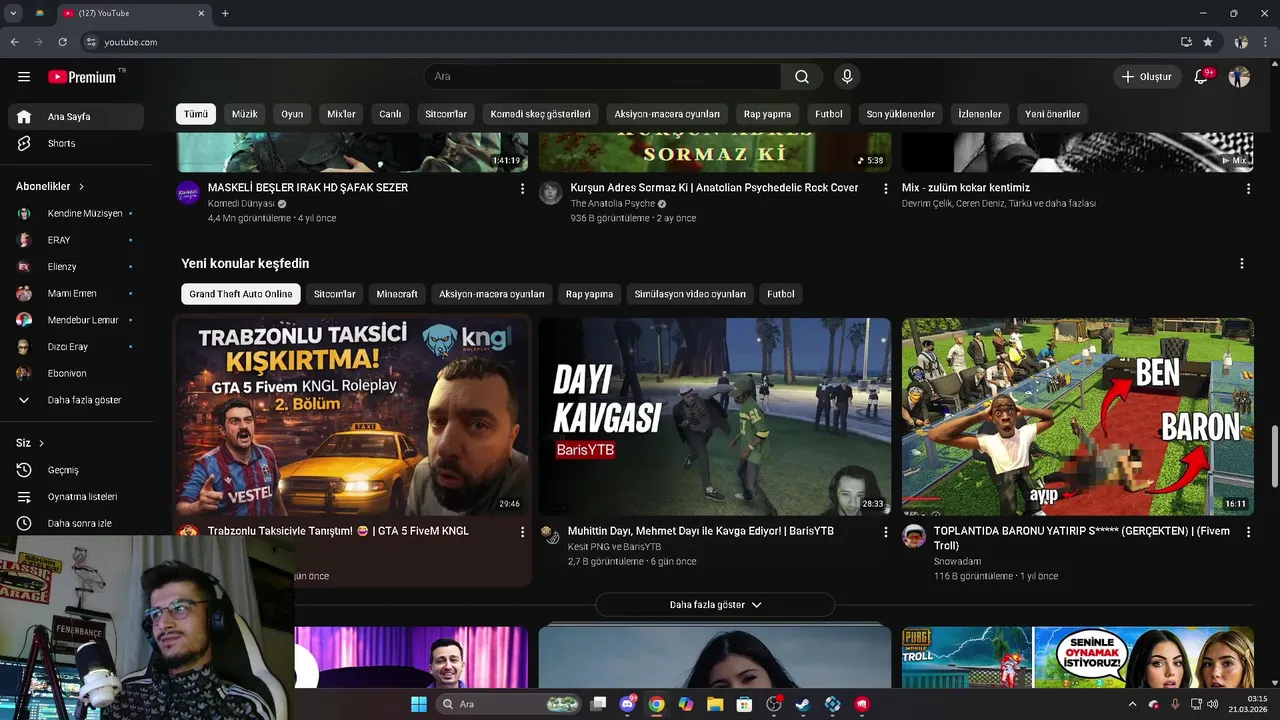Reload the page in Chrome
This screenshot has height=720, width=1280.
62,42
